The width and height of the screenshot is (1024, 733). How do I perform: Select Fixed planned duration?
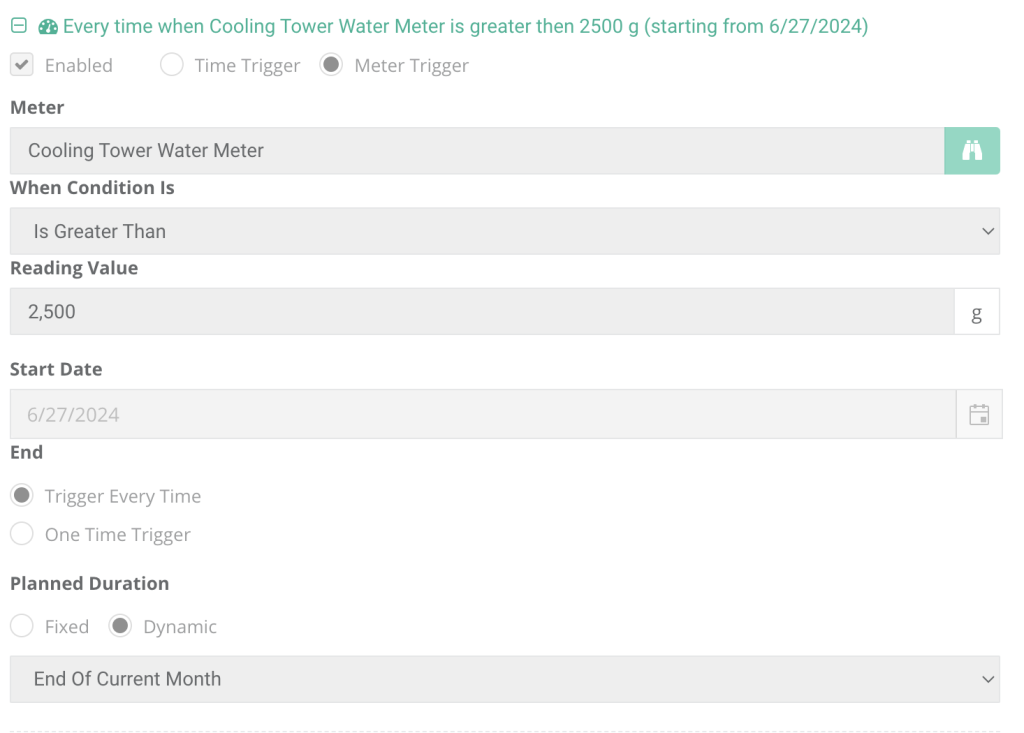[x=22, y=627]
